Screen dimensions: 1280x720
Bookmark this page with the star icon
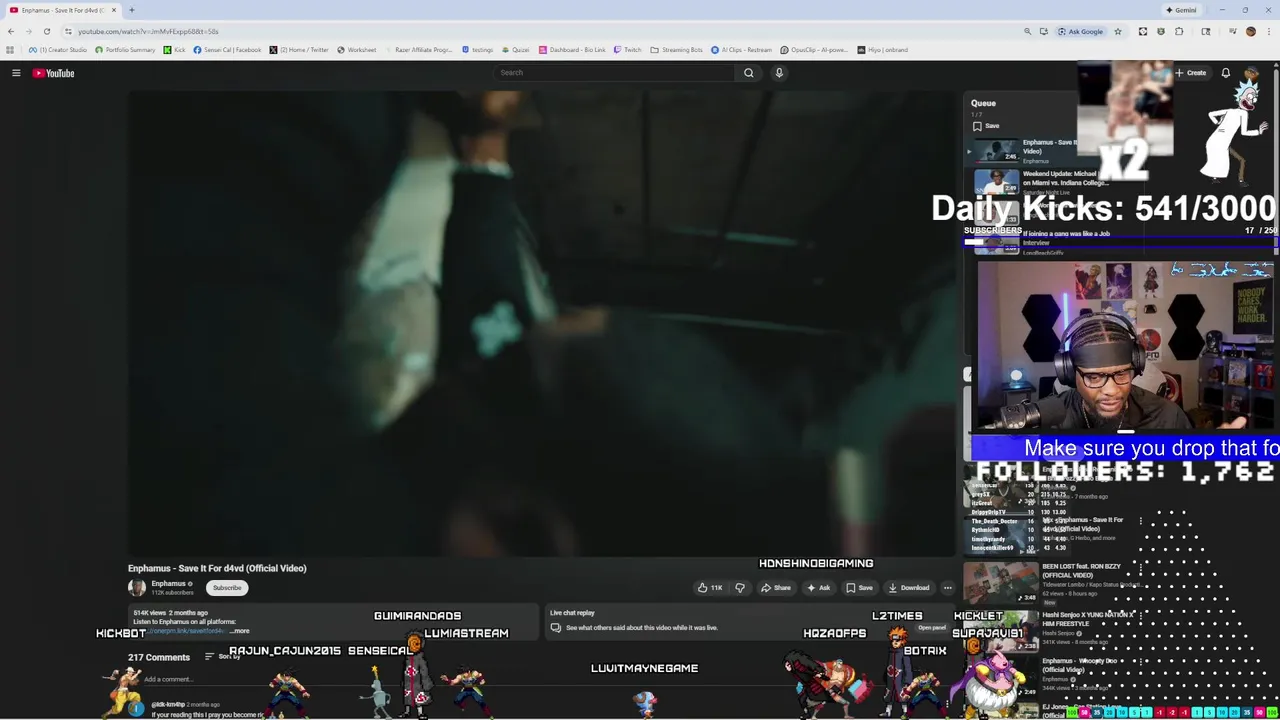click(x=1118, y=31)
